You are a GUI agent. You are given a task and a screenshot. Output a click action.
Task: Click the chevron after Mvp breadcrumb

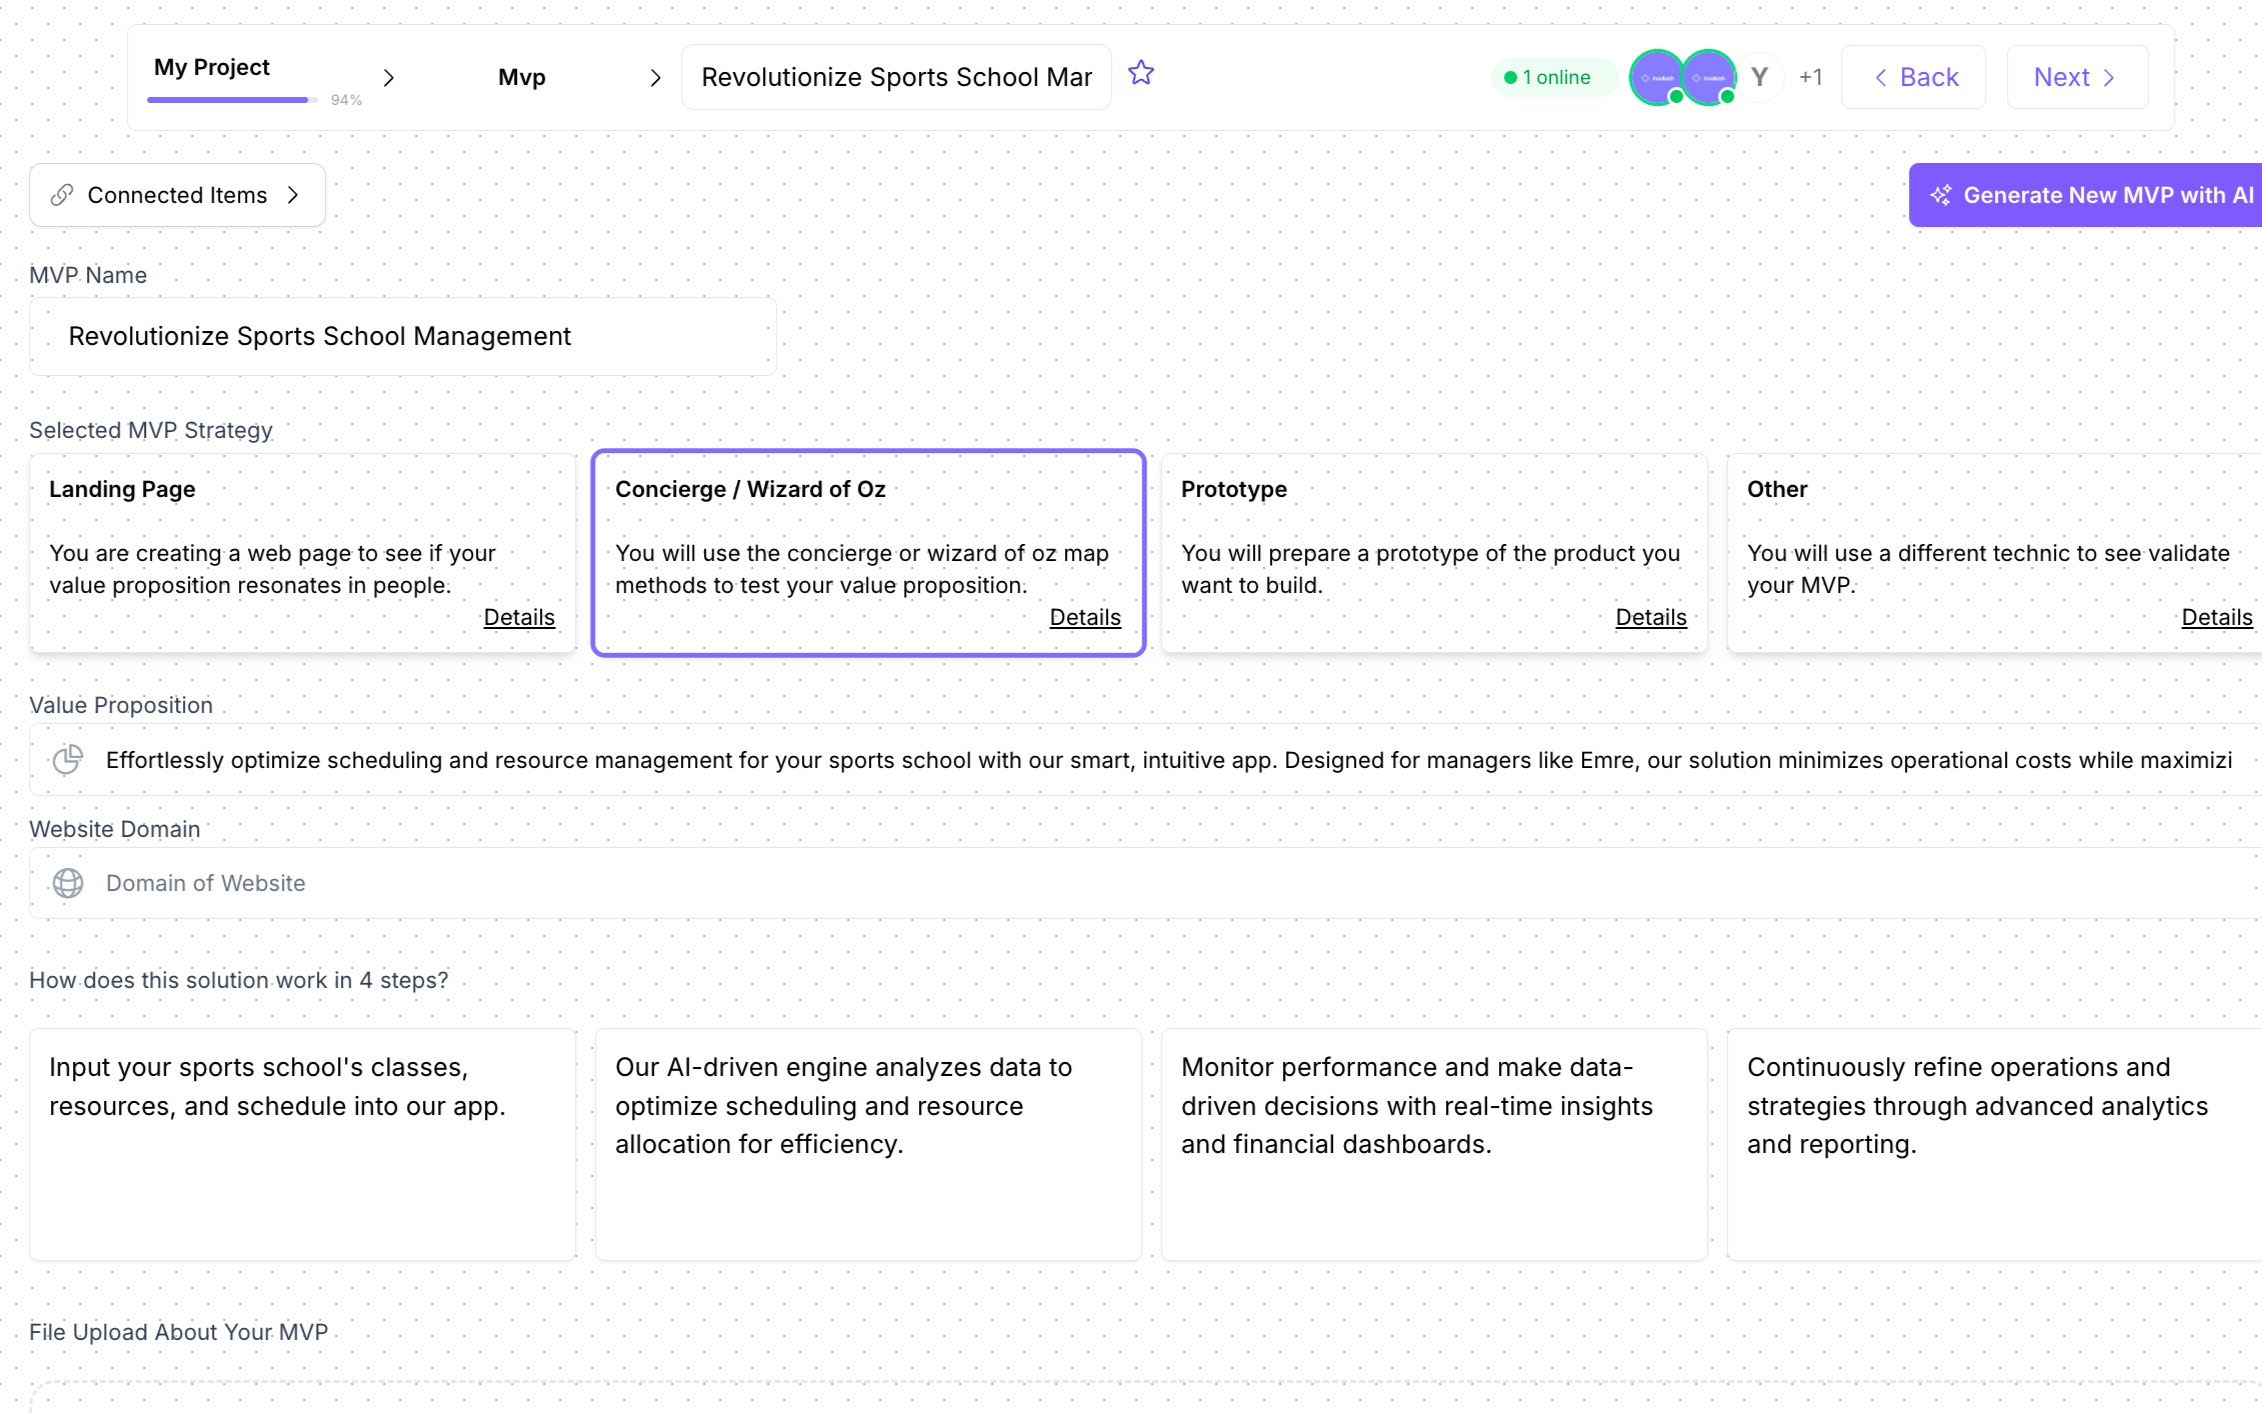pos(655,77)
